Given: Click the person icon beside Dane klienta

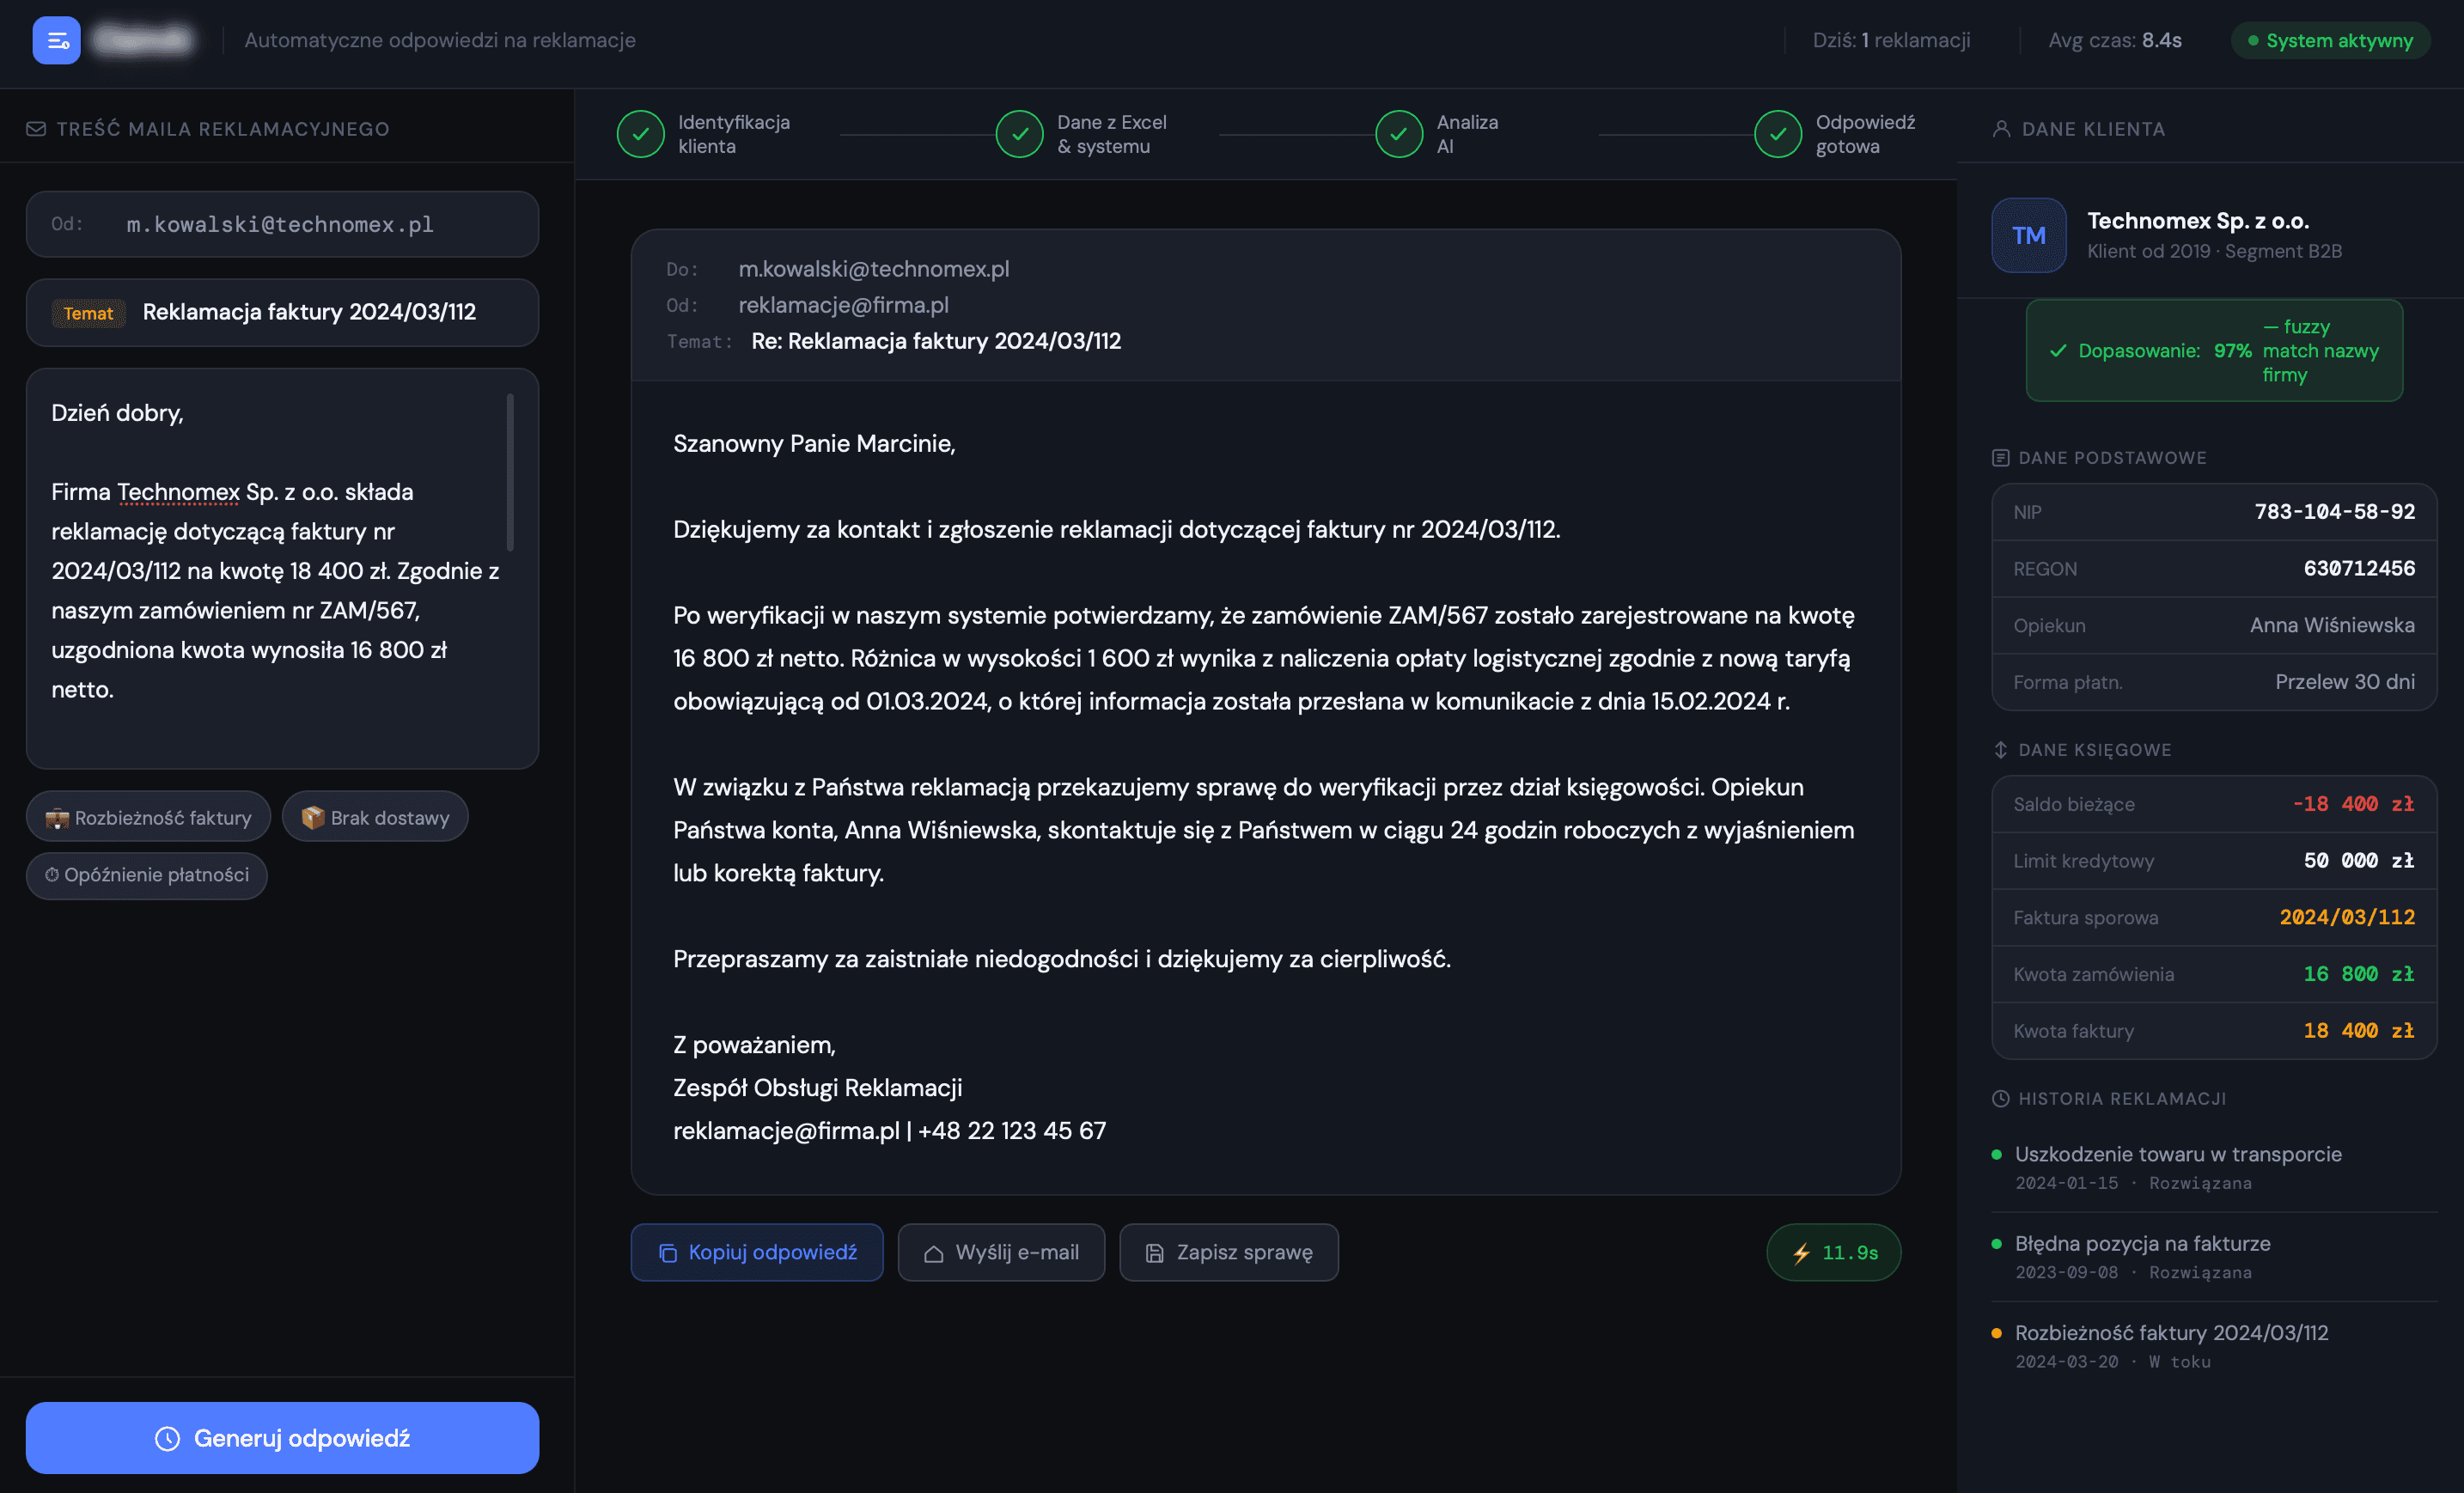Looking at the screenshot, I should (2001, 129).
